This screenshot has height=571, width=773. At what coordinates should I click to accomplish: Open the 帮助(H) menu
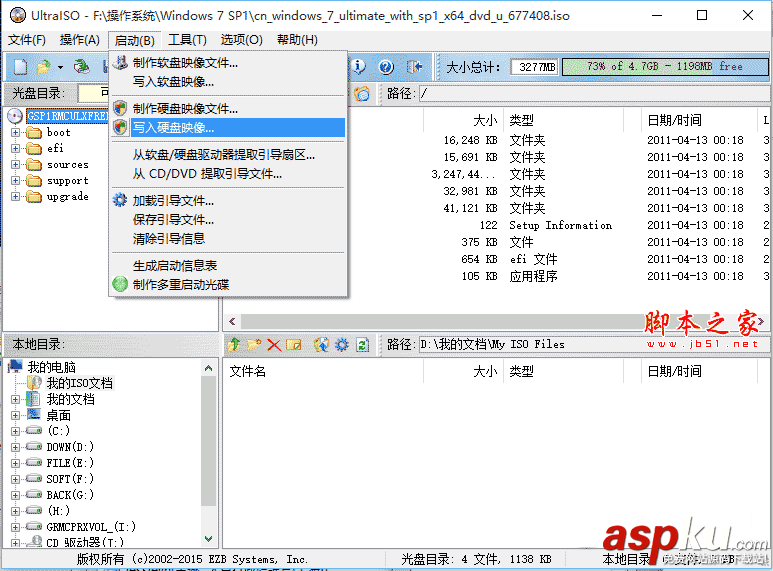(x=297, y=39)
